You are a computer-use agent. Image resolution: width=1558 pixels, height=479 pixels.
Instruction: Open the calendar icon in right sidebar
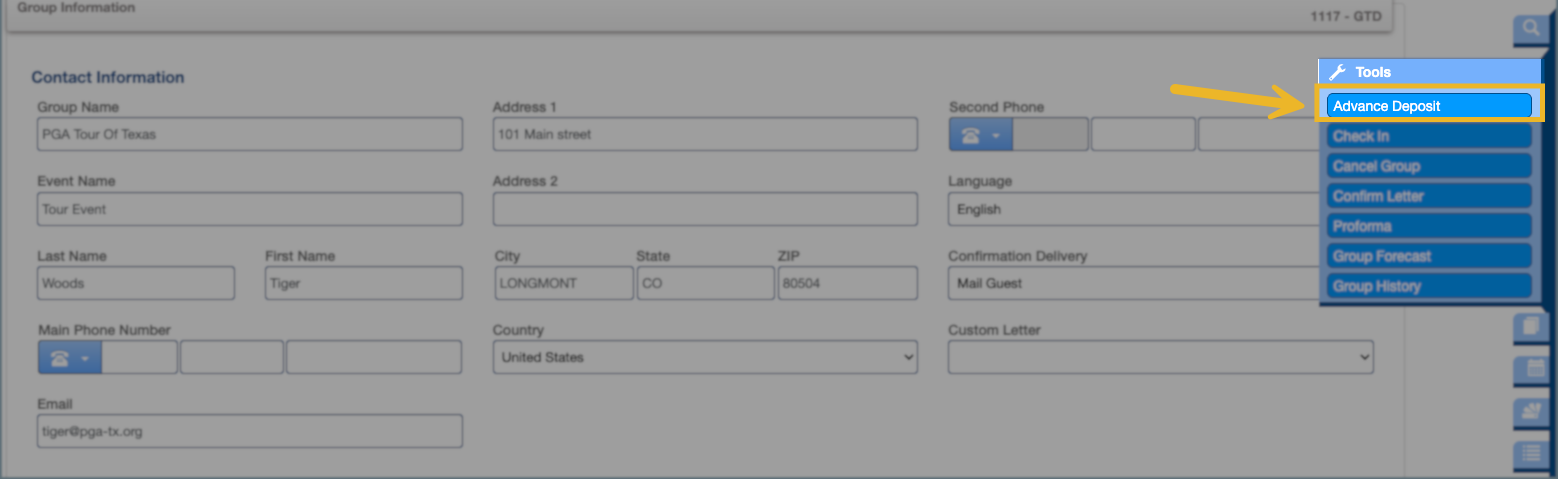click(x=1529, y=369)
